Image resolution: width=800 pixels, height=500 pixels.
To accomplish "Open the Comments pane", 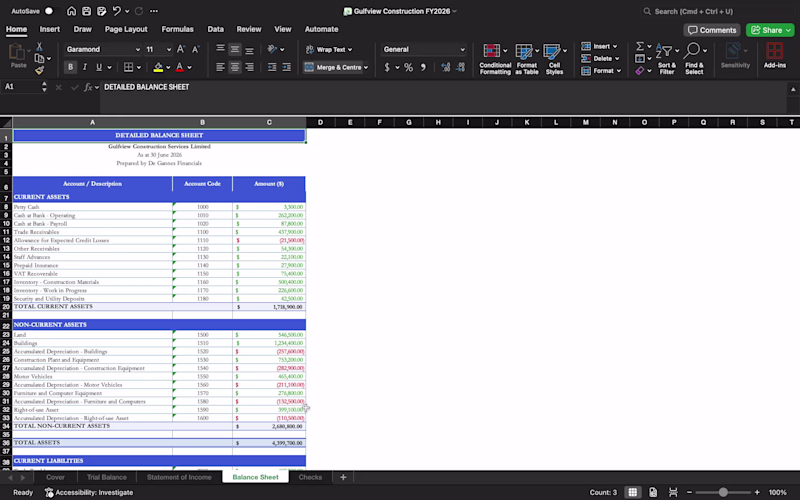I will pos(712,30).
